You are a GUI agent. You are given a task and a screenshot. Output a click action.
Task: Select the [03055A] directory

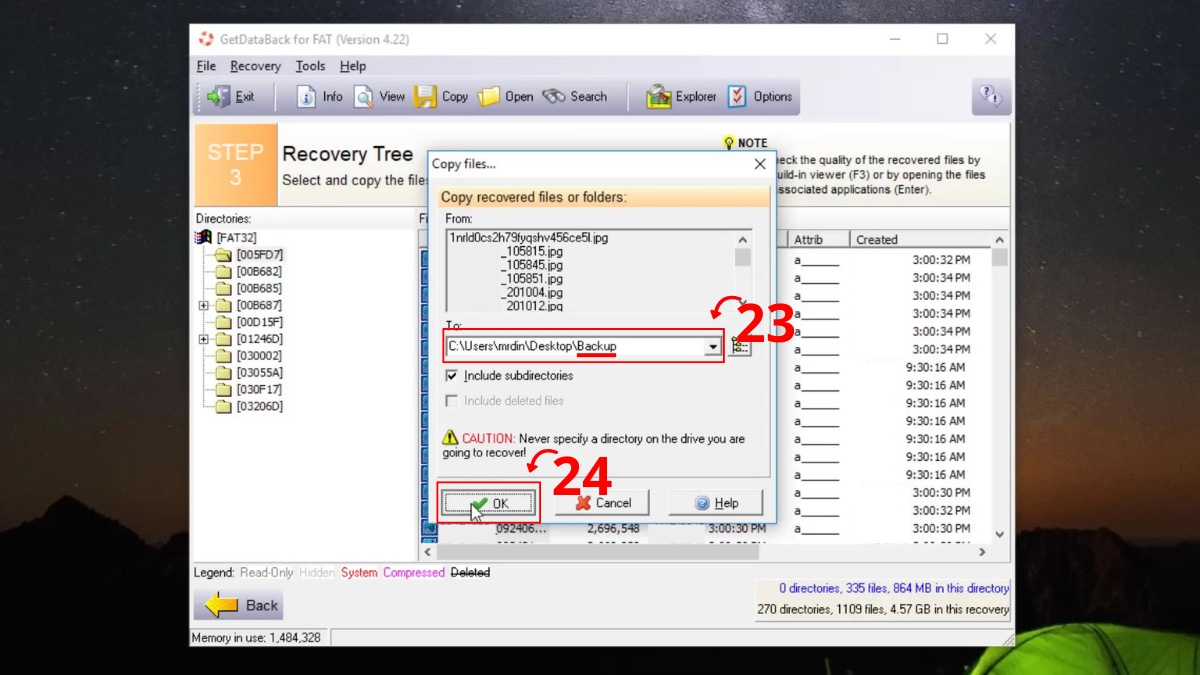click(x=259, y=373)
